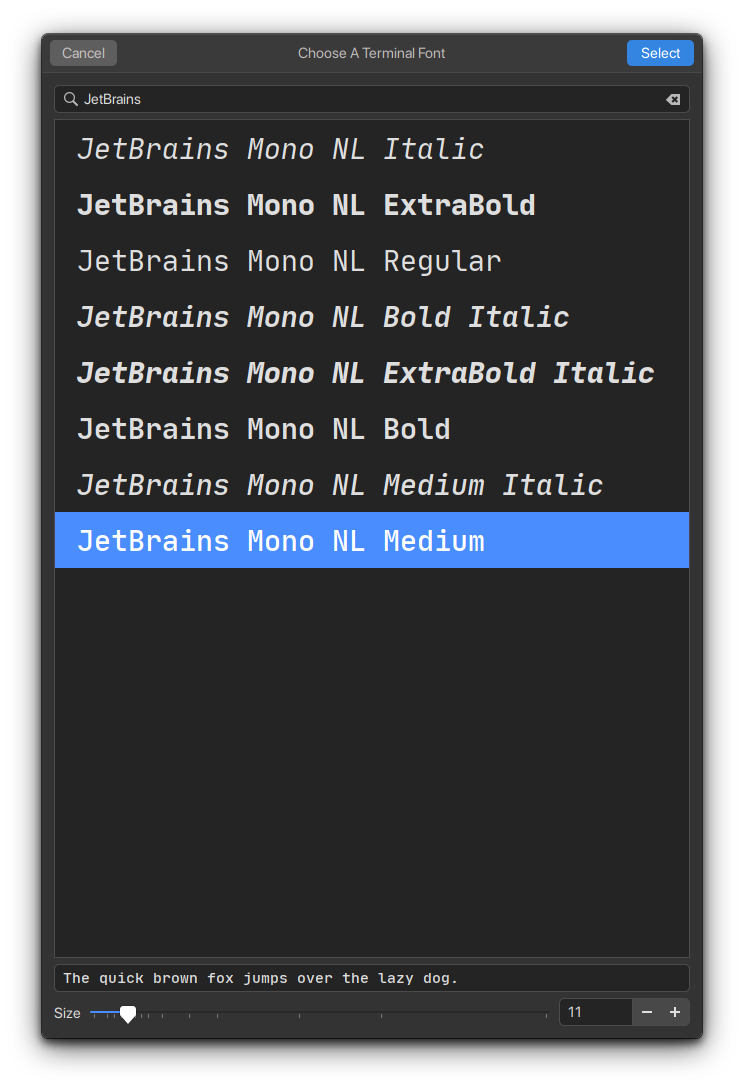Click the quick brown fox preview text
Image resolution: width=744 pixels, height=1088 pixels.
pos(259,978)
